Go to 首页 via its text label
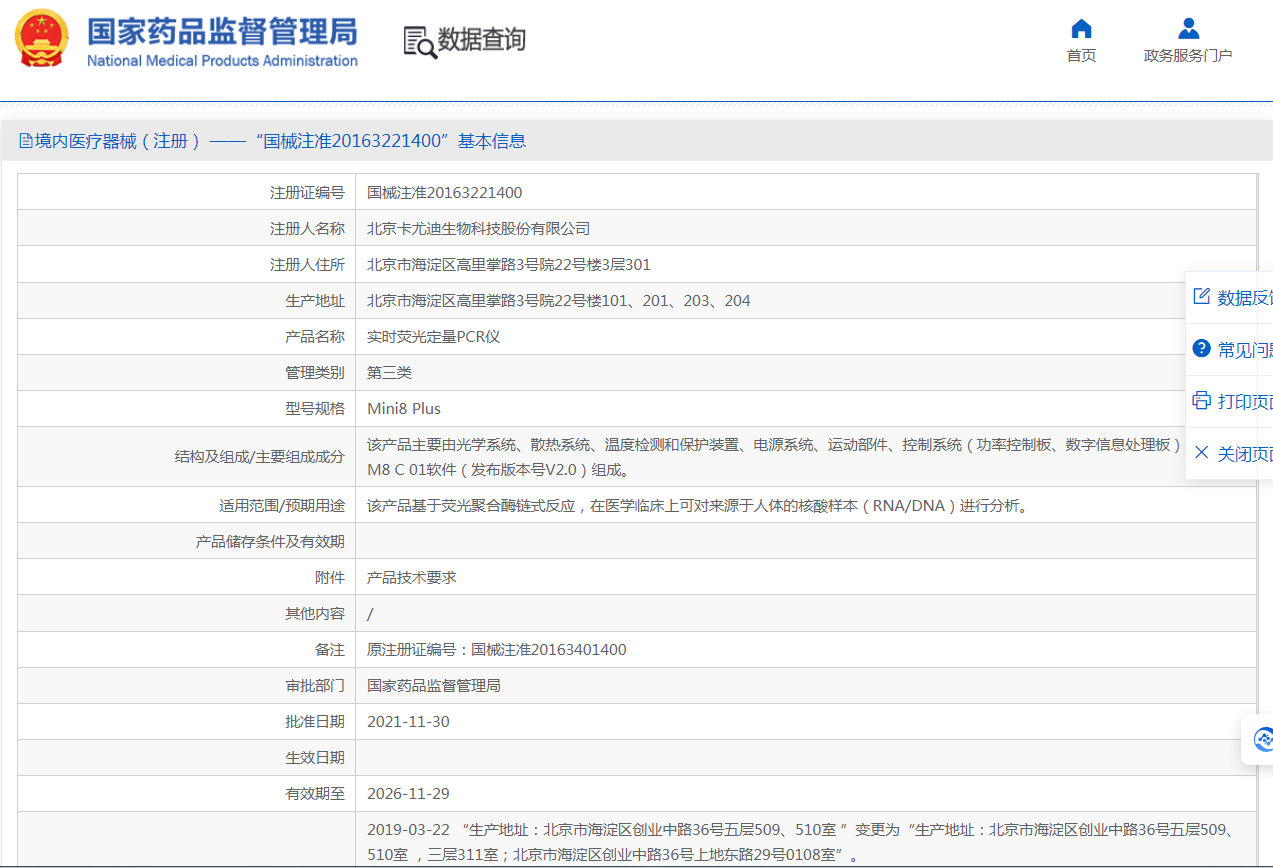The width and height of the screenshot is (1273, 868). pos(1081,56)
